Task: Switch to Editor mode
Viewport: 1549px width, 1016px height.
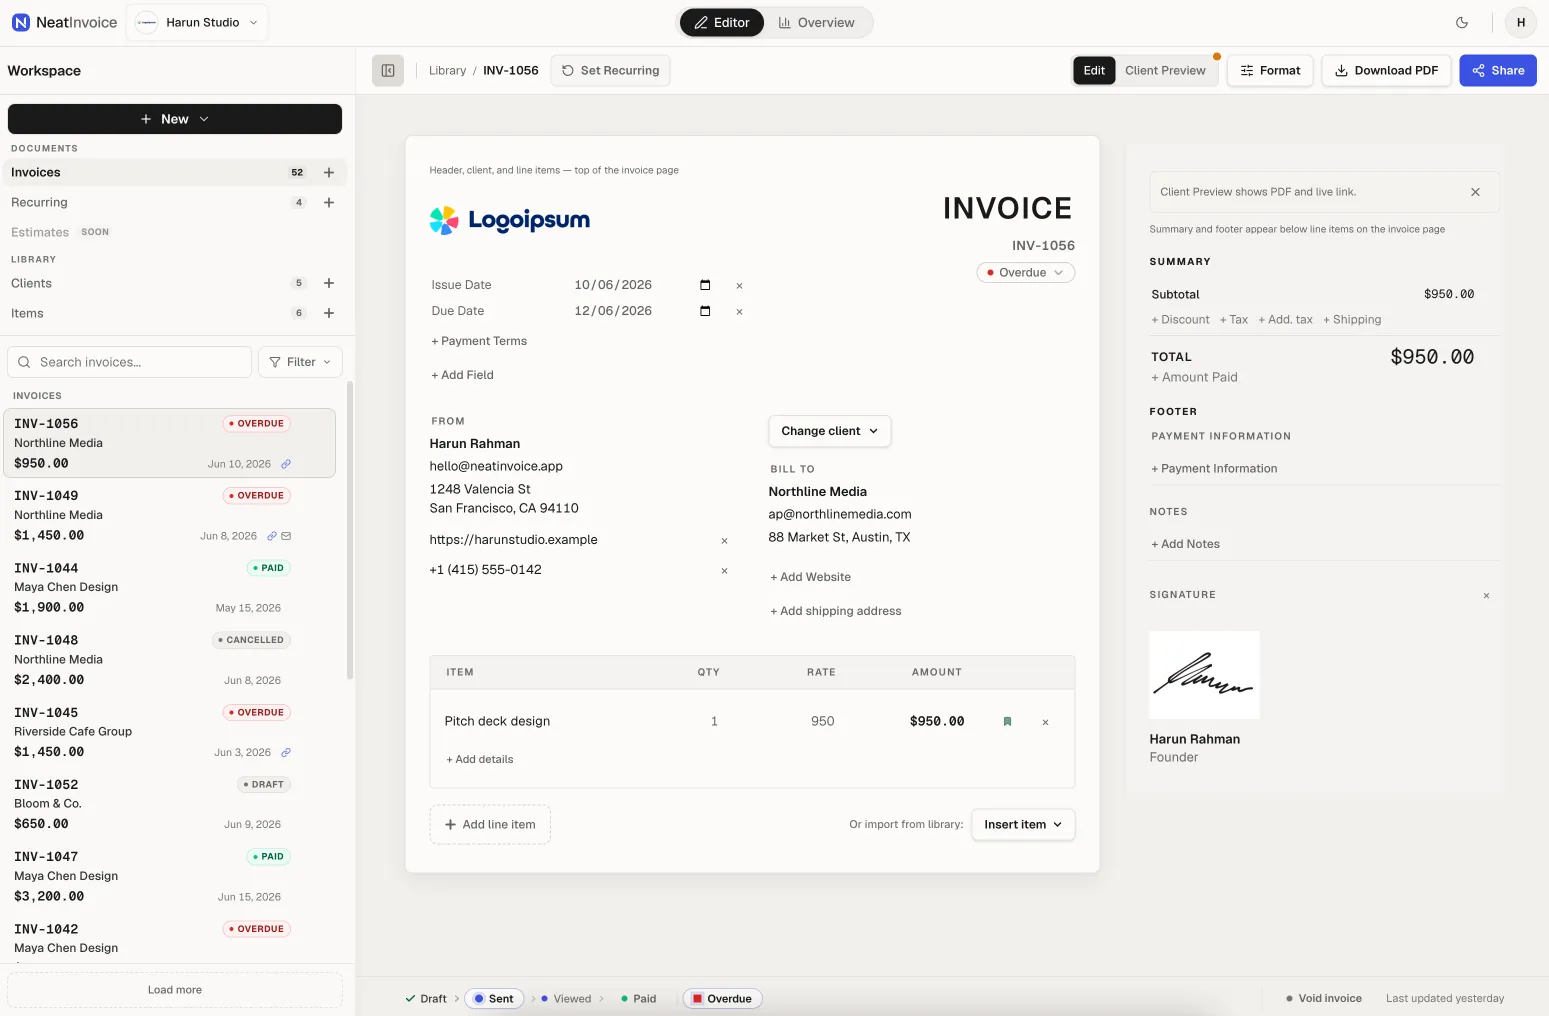Action: 722,22
